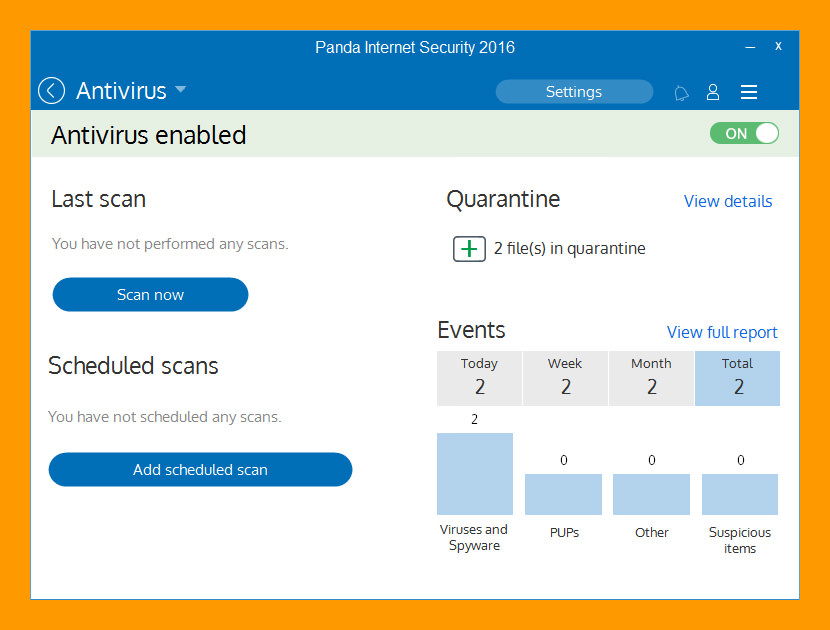Image resolution: width=830 pixels, height=630 pixels.
Task: Open the View full report link
Action: (x=722, y=332)
